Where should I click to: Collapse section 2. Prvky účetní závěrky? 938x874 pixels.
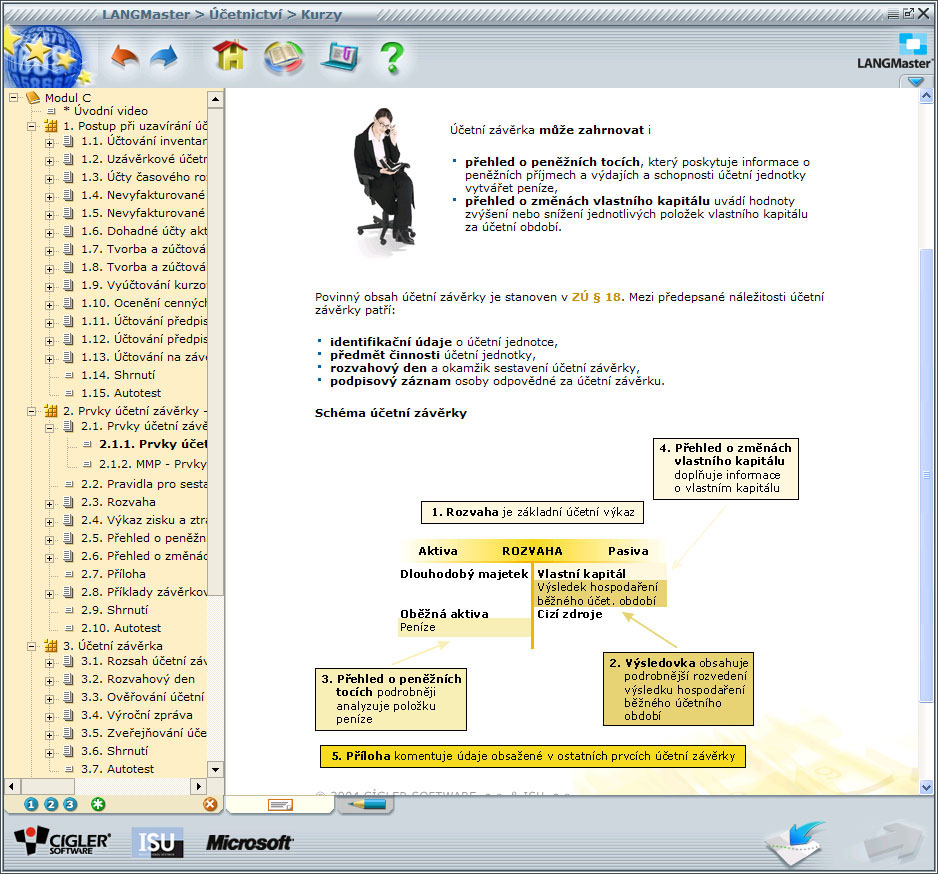pyautogui.click(x=31, y=411)
